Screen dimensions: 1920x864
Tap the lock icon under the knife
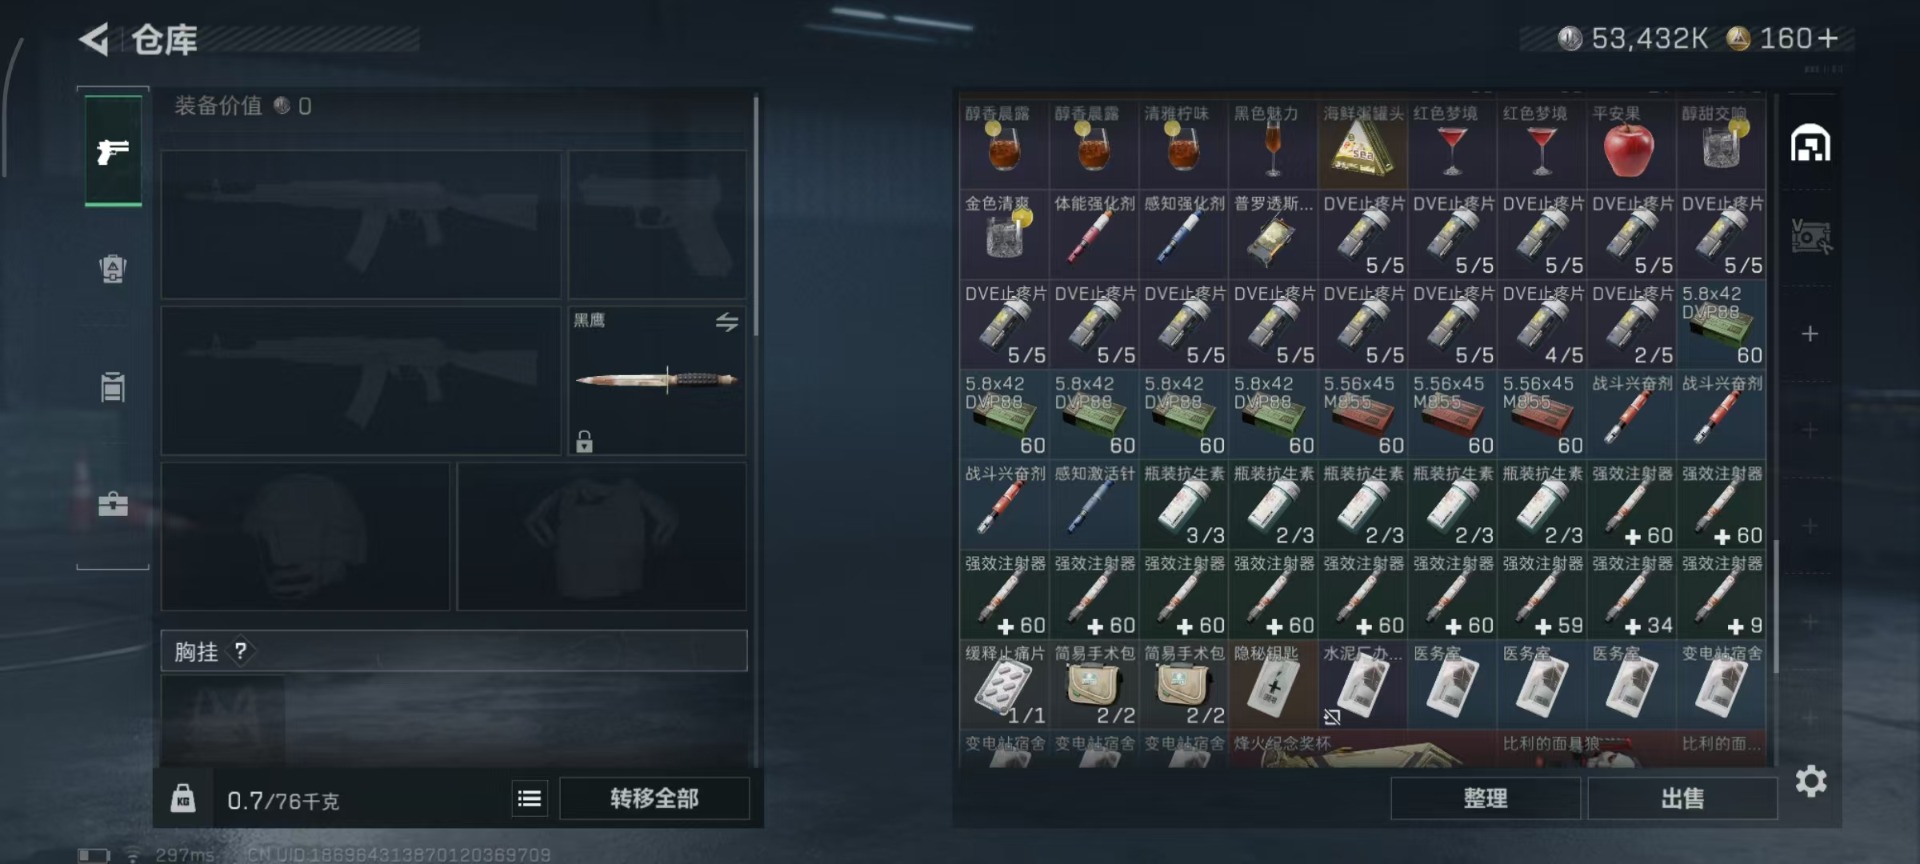coord(585,441)
